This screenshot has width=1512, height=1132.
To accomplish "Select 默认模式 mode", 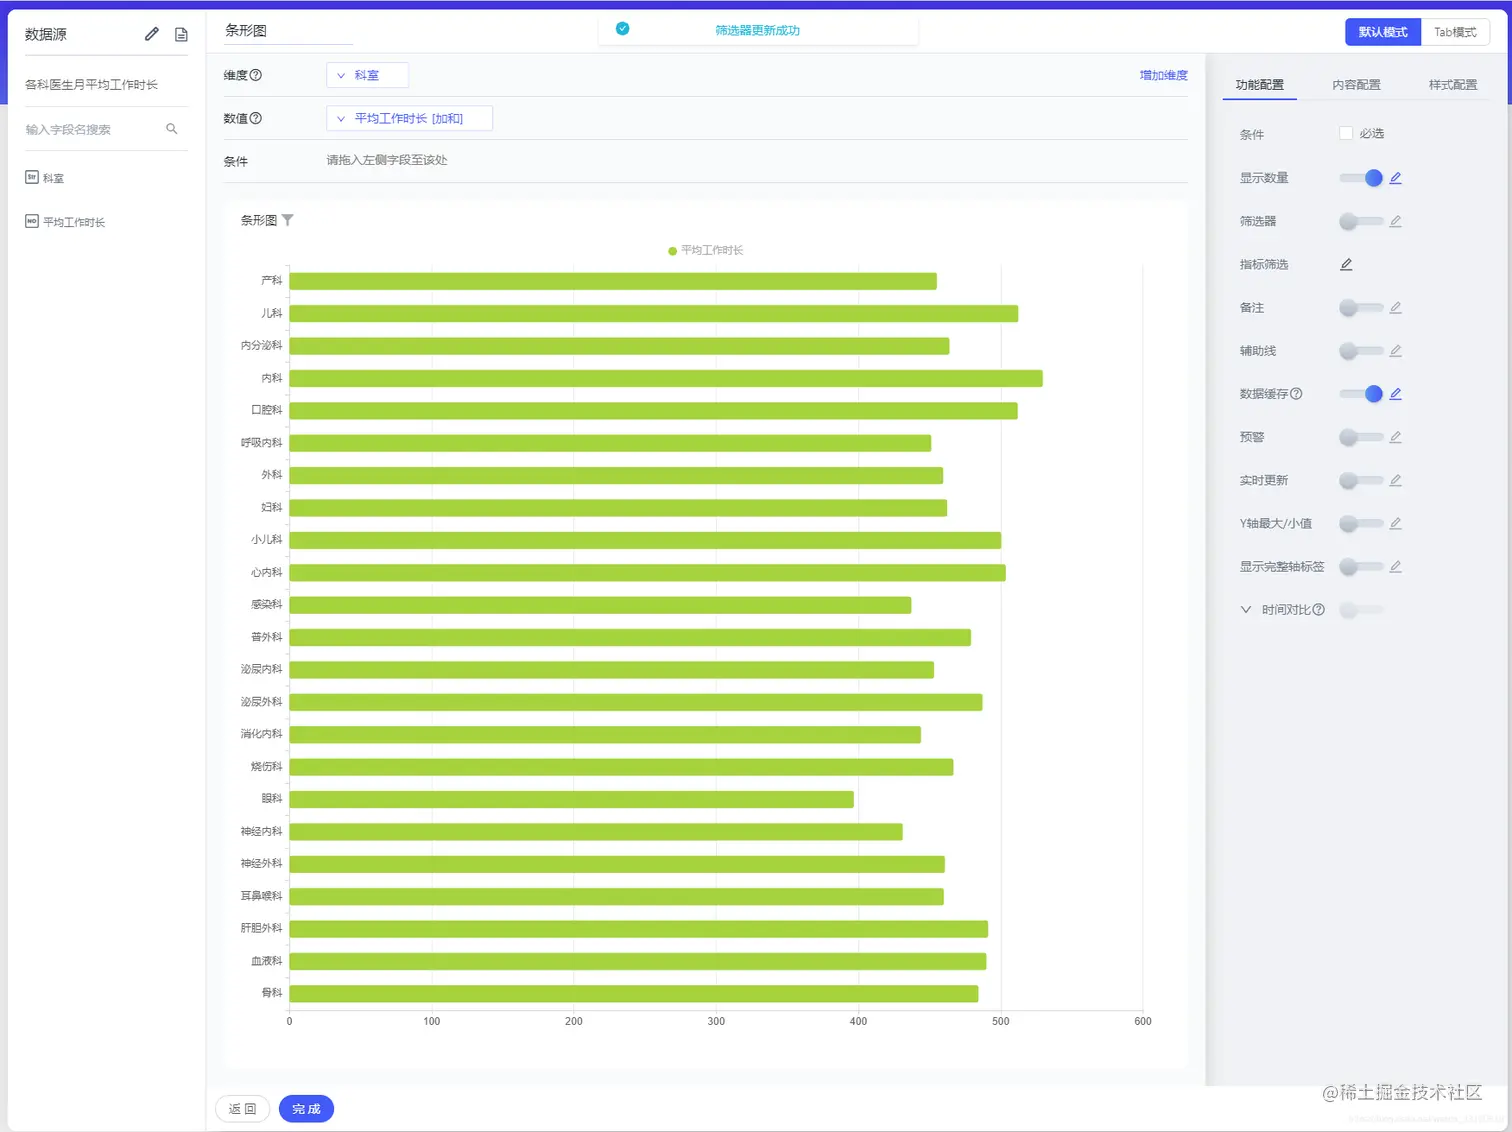I will (x=1383, y=32).
